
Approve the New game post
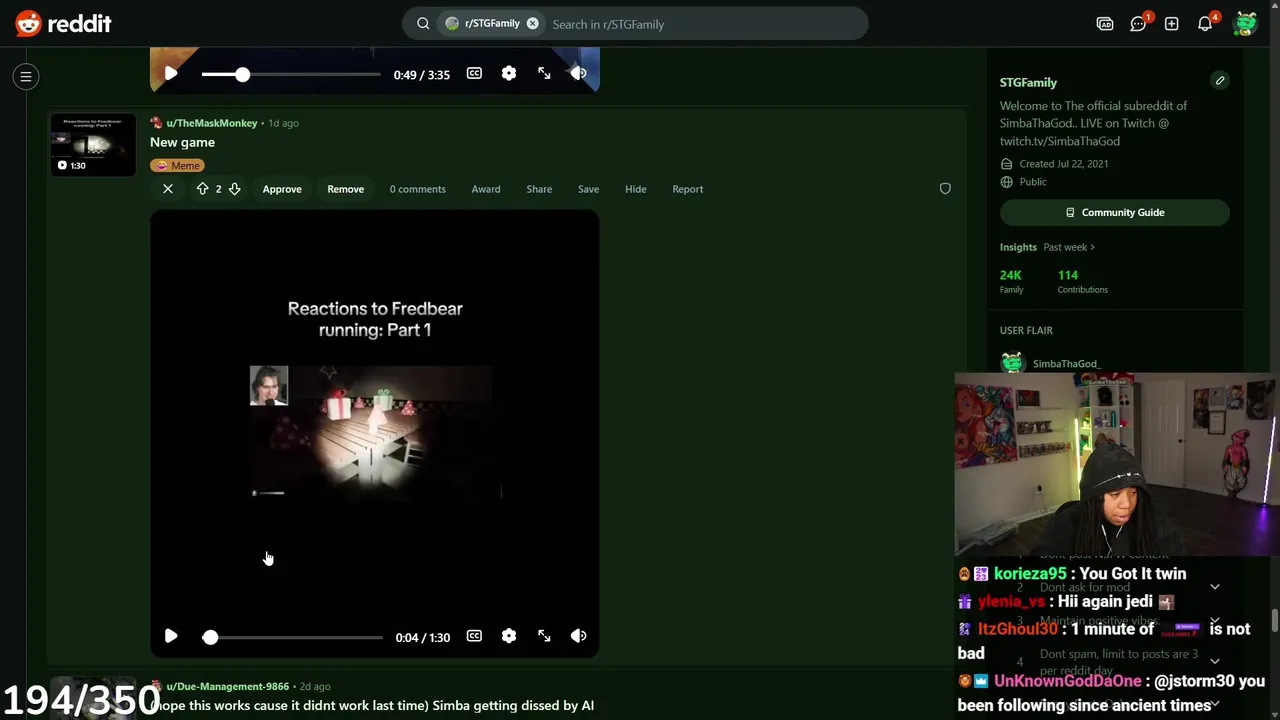[282, 189]
